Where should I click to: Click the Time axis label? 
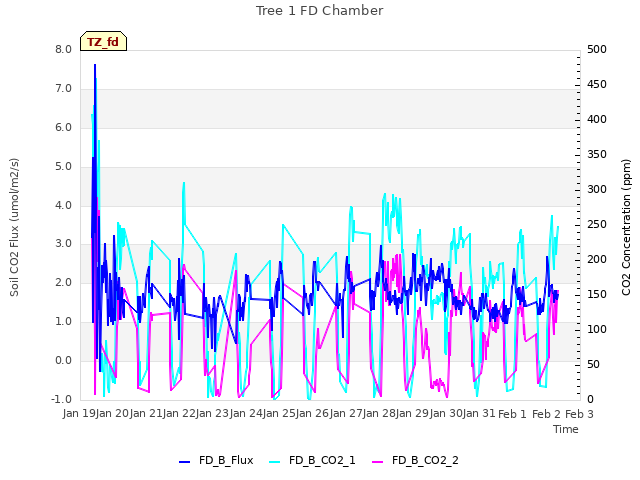pyautogui.click(x=566, y=429)
